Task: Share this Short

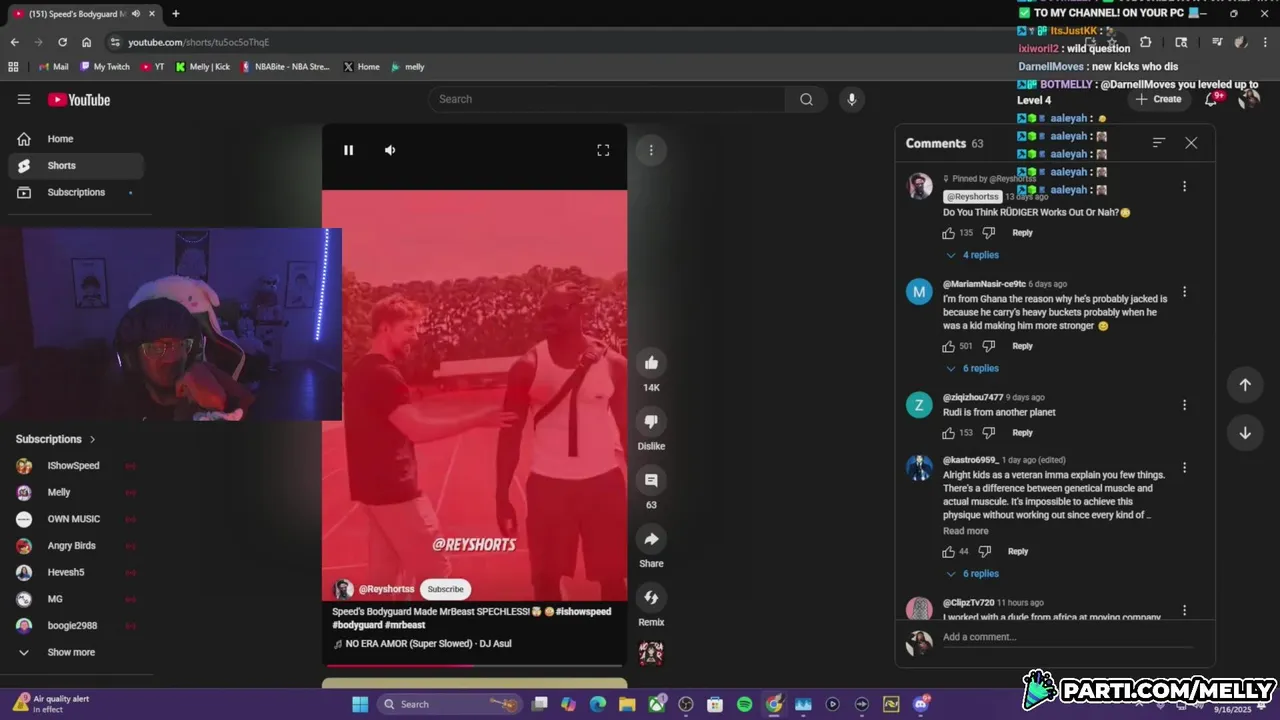Action: click(651, 539)
